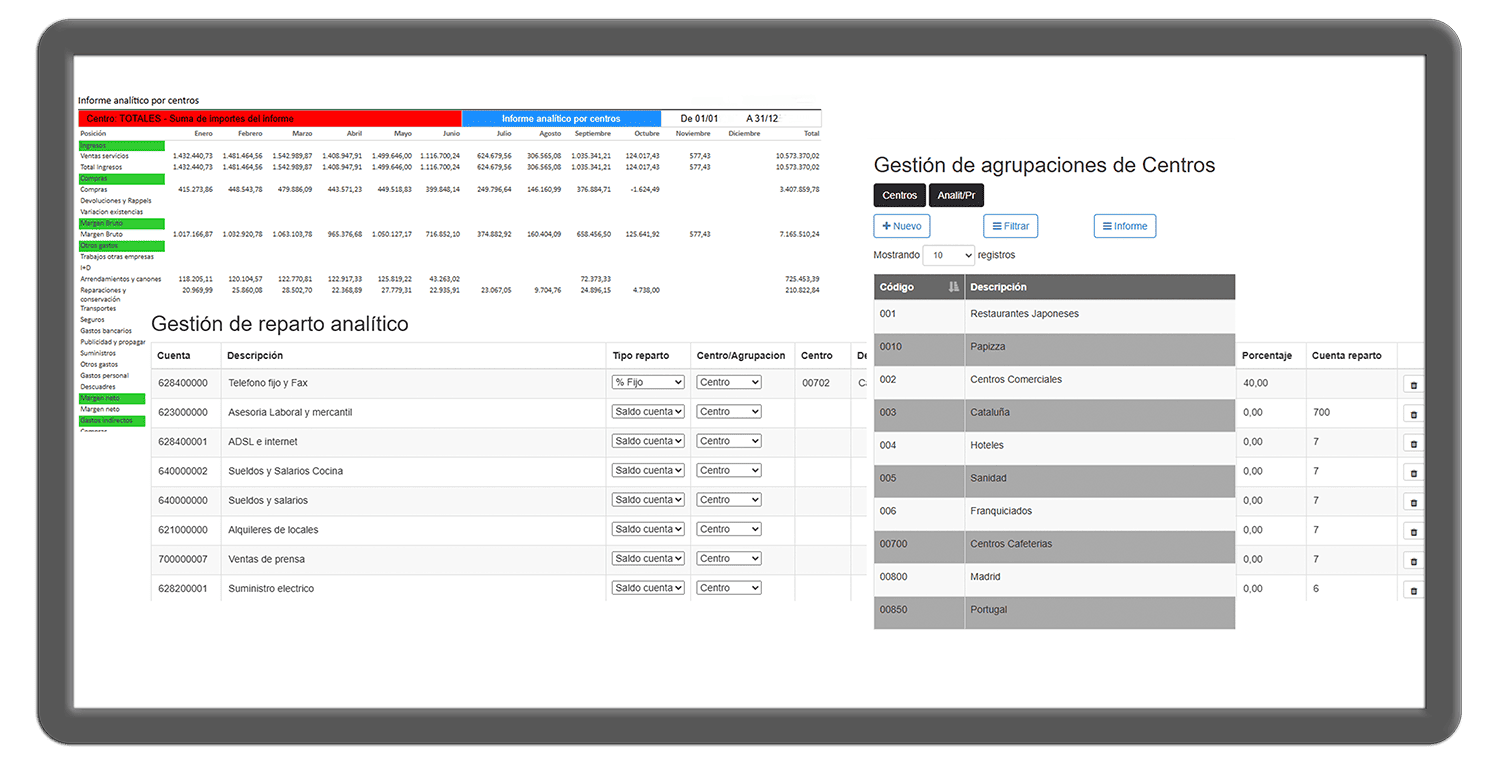Open Tipo reparto dropdown for ADSL e internet
Screen dimensions: 1500x763
648,441
